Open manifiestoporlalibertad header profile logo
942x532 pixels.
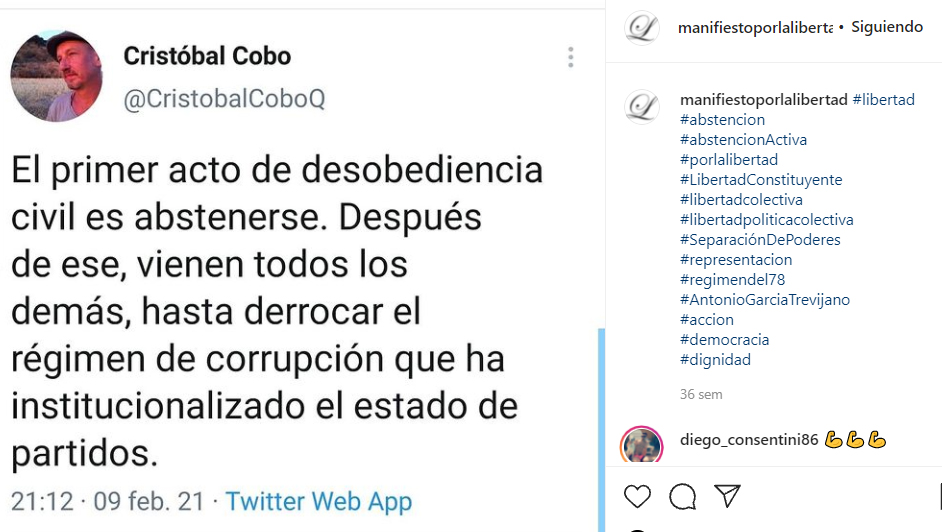click(642, 28)
